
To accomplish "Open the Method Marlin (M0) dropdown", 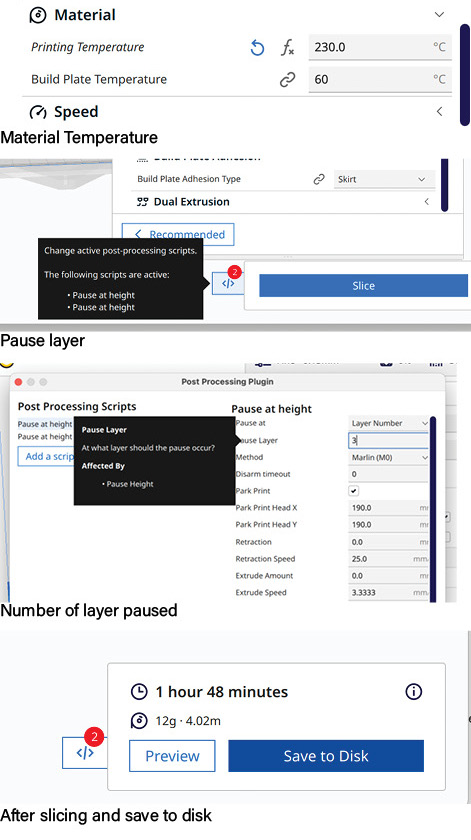I will [388, 458].
